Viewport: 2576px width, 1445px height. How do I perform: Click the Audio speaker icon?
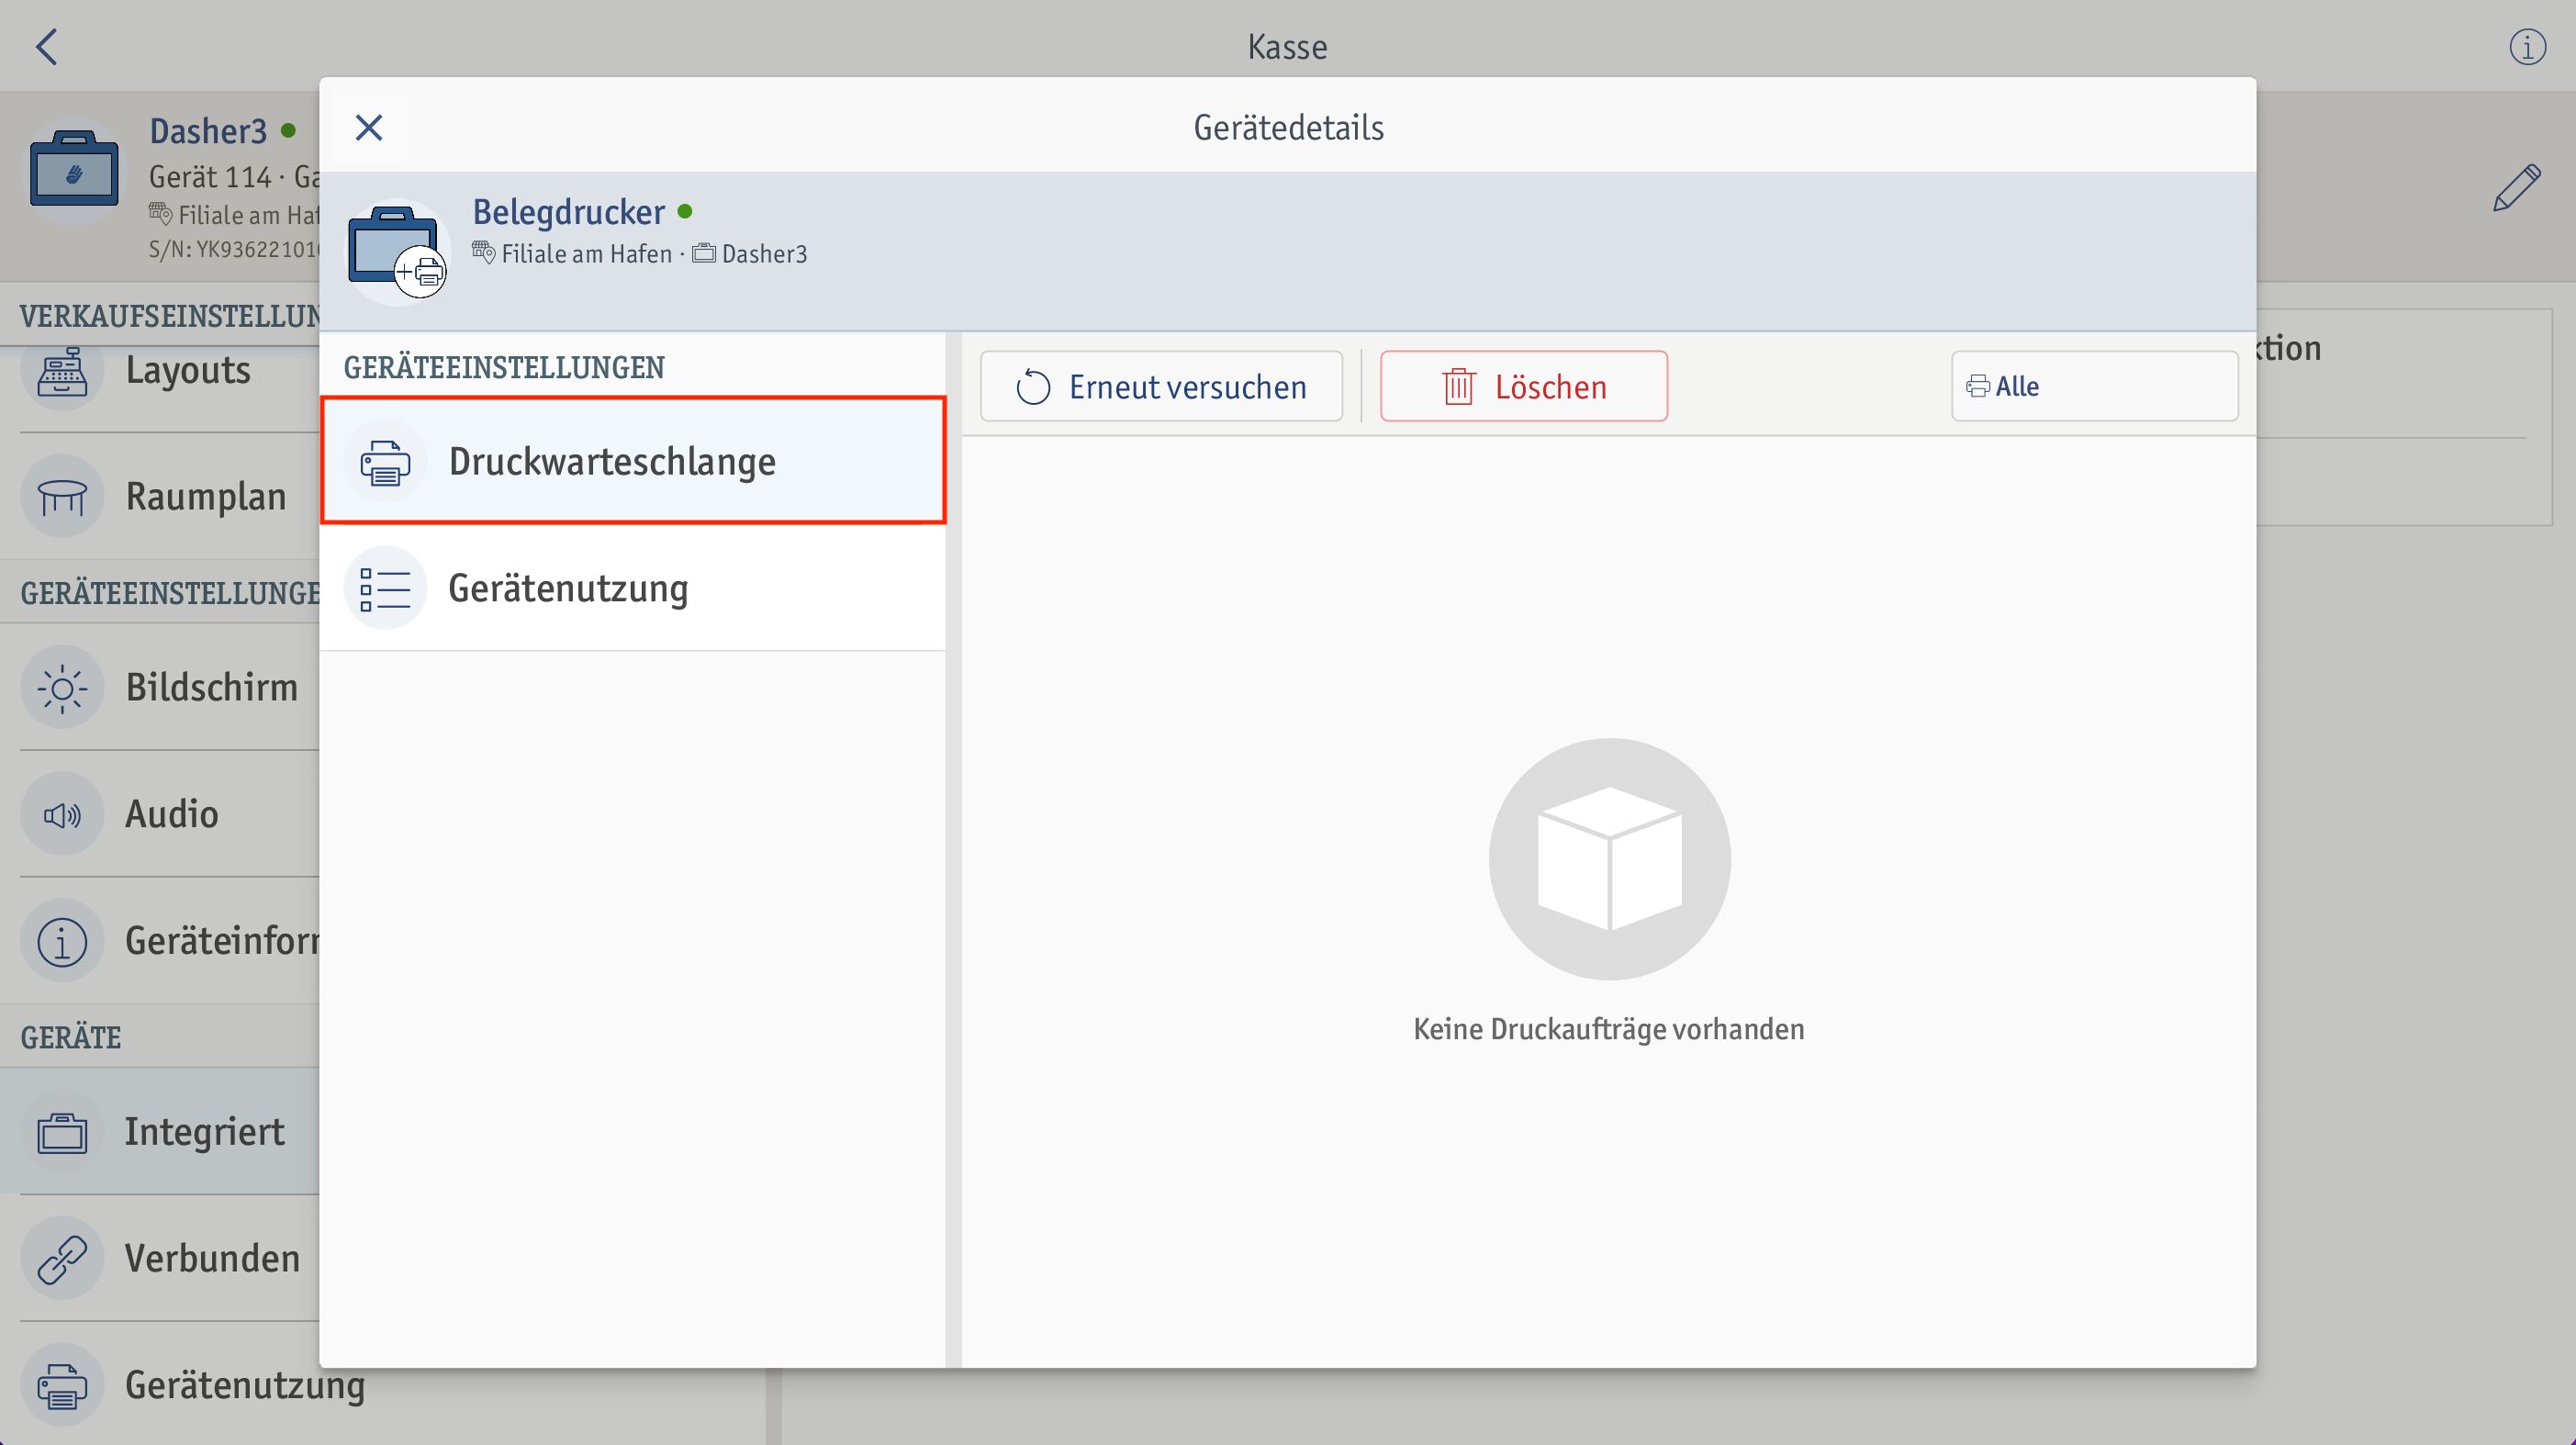click(62, 815)
